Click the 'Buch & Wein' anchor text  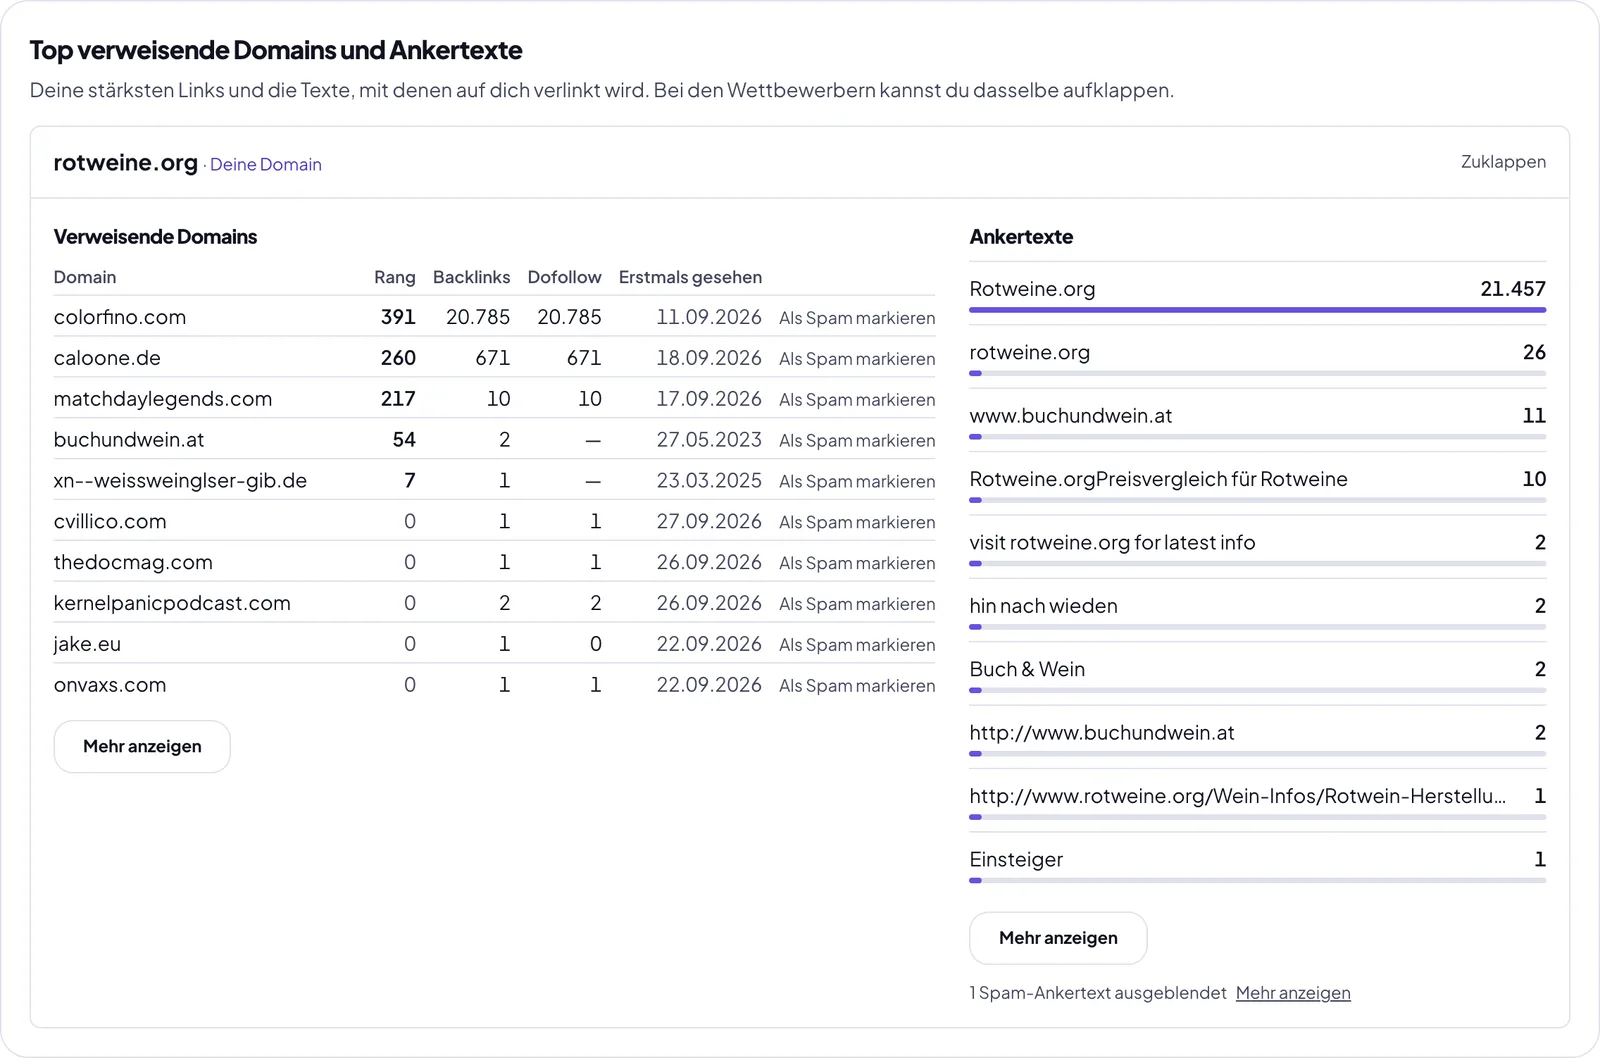[x=1027, y=669]
